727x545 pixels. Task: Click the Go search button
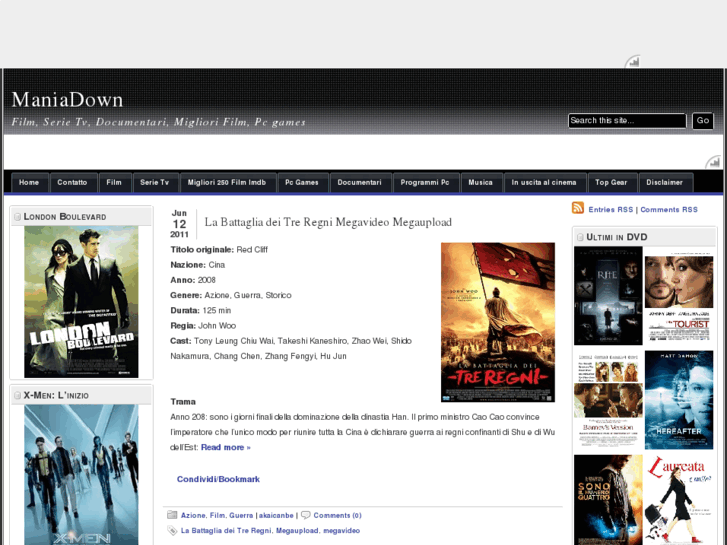click(703, 121)
